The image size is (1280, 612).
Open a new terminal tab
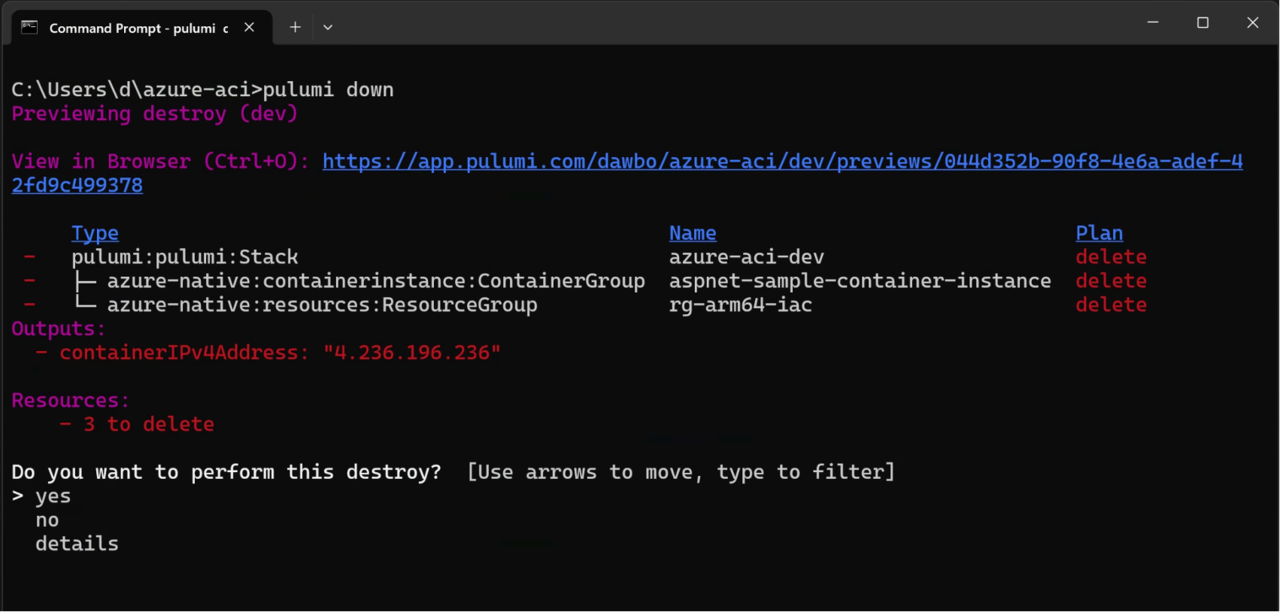point(295,28)
